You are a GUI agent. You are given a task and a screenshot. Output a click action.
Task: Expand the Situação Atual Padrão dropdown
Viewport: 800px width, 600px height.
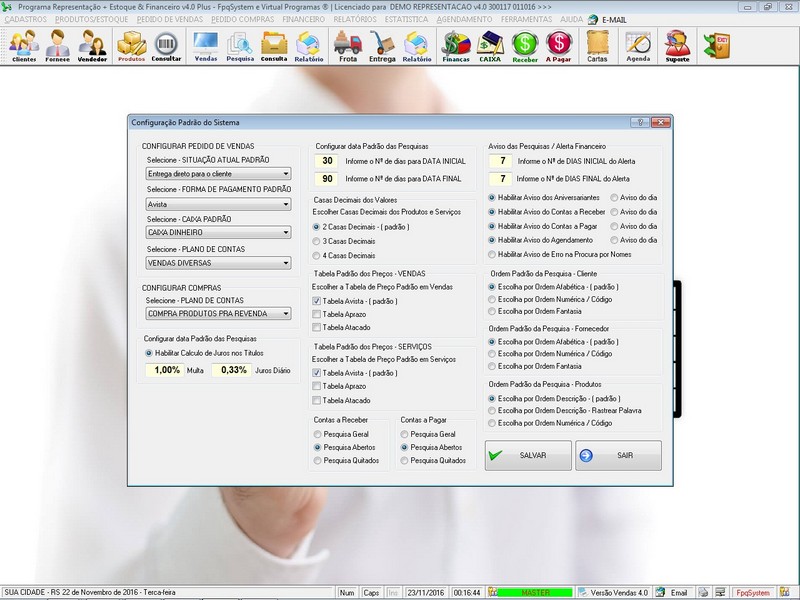tap(286, 174)
